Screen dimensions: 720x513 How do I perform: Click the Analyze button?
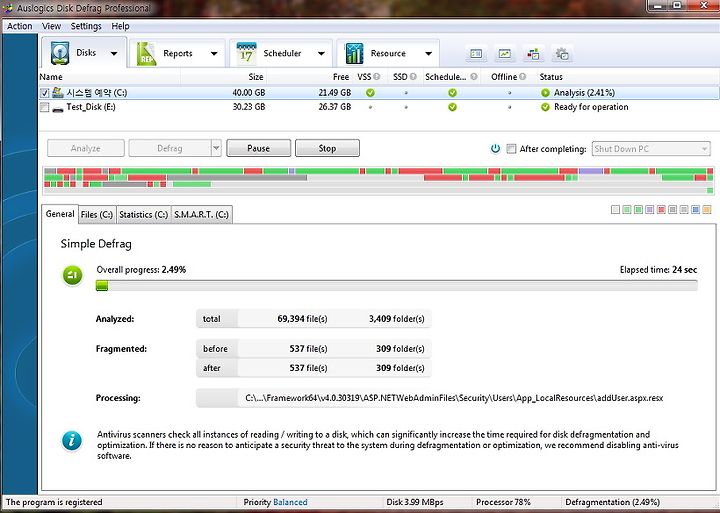(x=85, y=148)
